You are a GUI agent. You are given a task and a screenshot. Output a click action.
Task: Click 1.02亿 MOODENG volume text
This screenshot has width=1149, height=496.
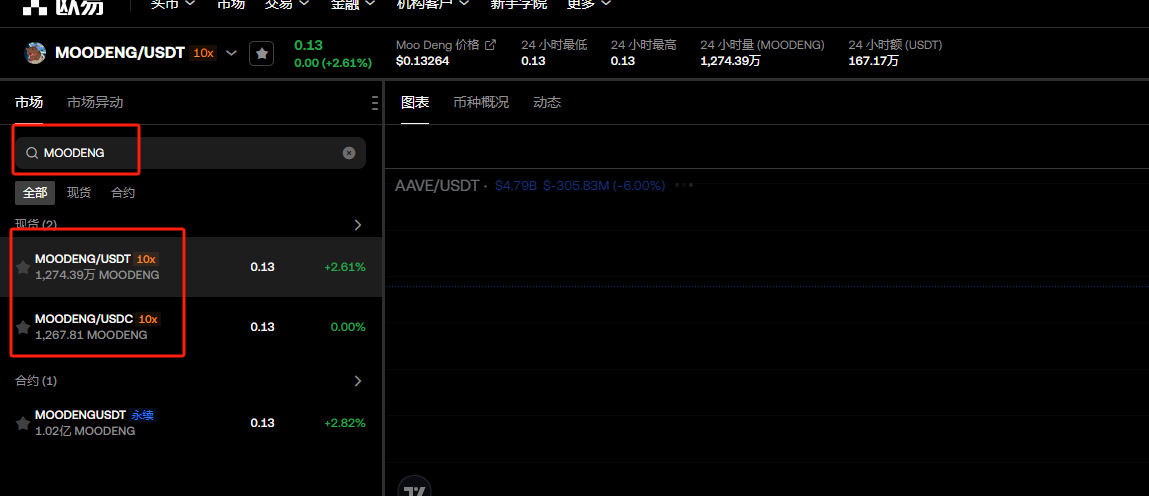point(85,431)
